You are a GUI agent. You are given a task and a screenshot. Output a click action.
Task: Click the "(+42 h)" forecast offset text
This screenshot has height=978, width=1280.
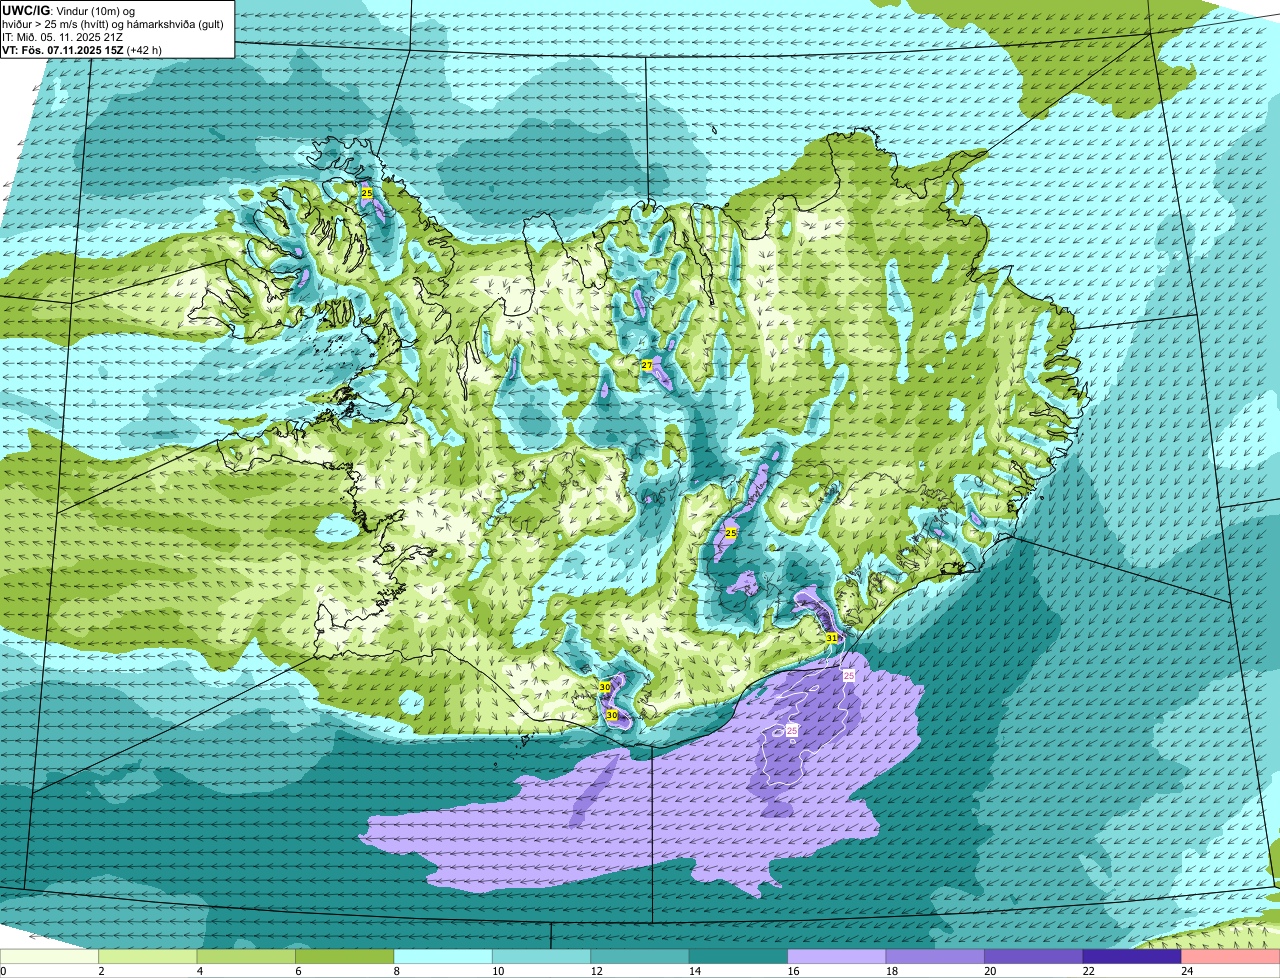pos(144,50)
